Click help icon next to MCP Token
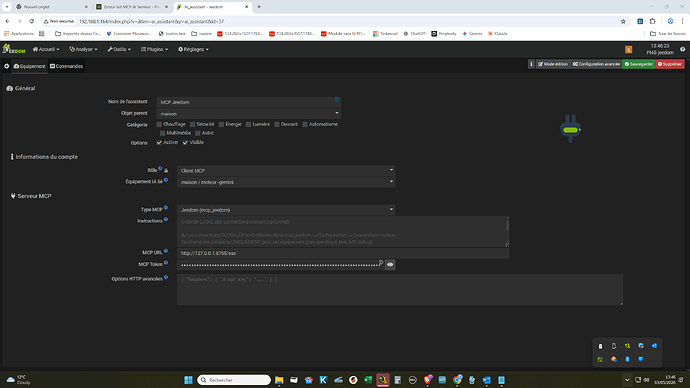Screen dimensions: 690x388 coord(166,263)
